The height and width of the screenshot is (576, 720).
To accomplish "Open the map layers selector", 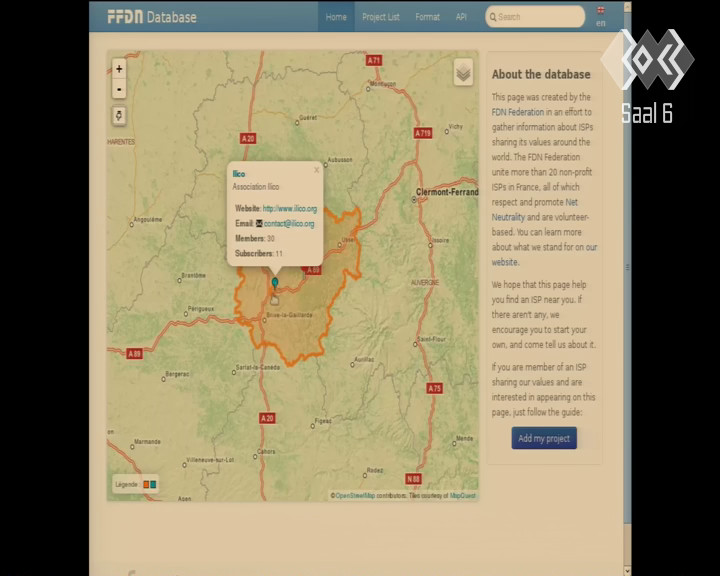I will pyautogui.click(x=463, y=72).
